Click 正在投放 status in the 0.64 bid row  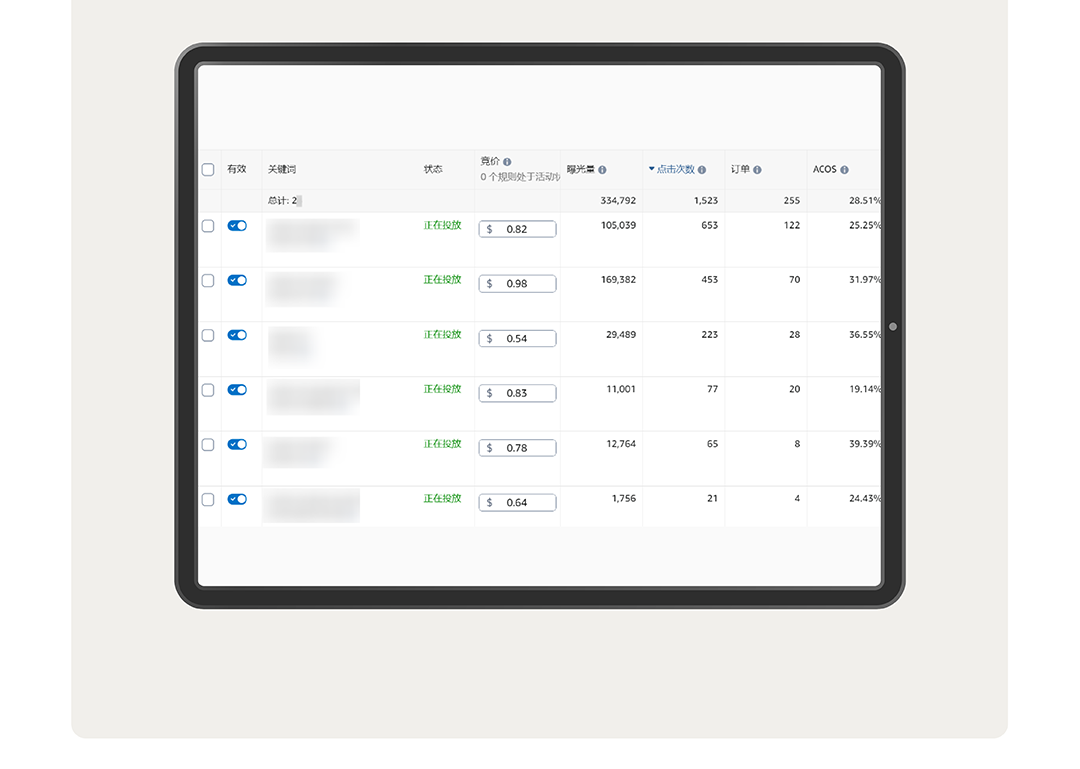tap(442, 499)
